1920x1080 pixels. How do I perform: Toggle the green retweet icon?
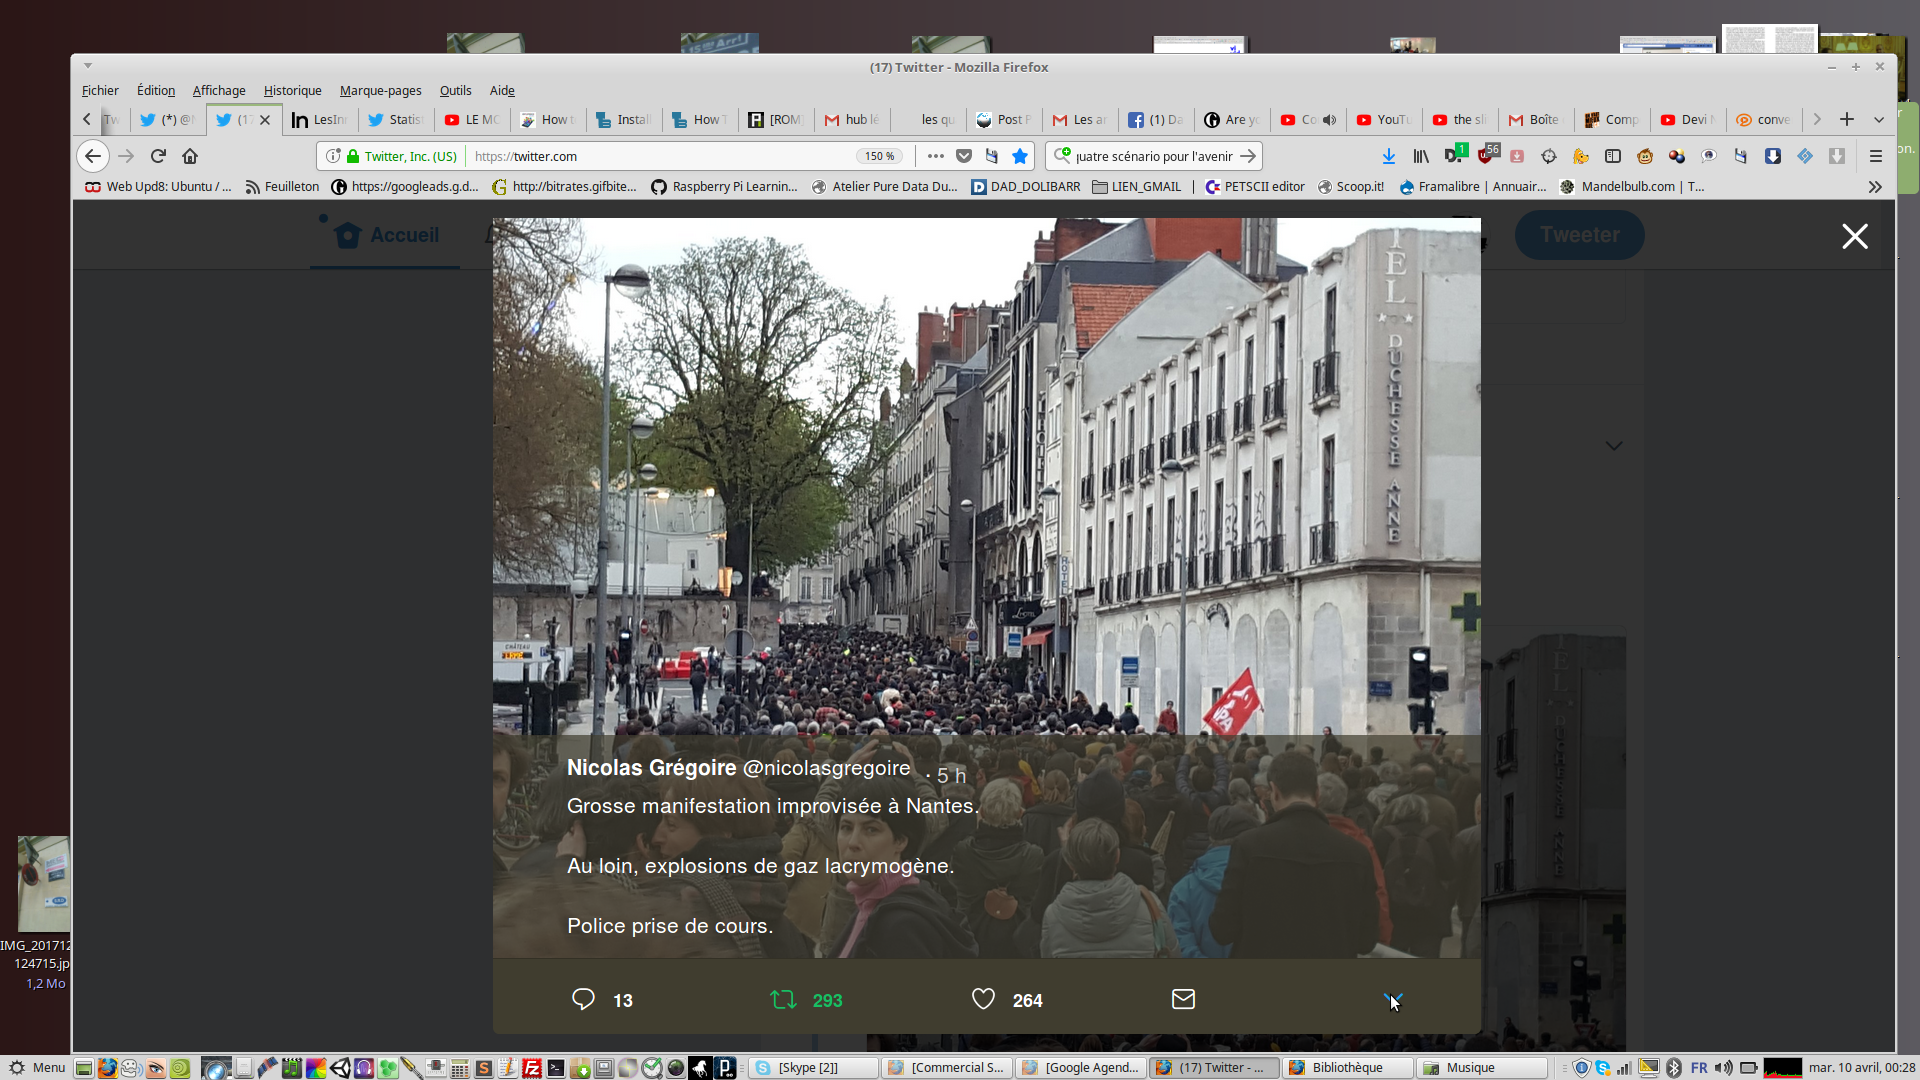click(783, 999)
